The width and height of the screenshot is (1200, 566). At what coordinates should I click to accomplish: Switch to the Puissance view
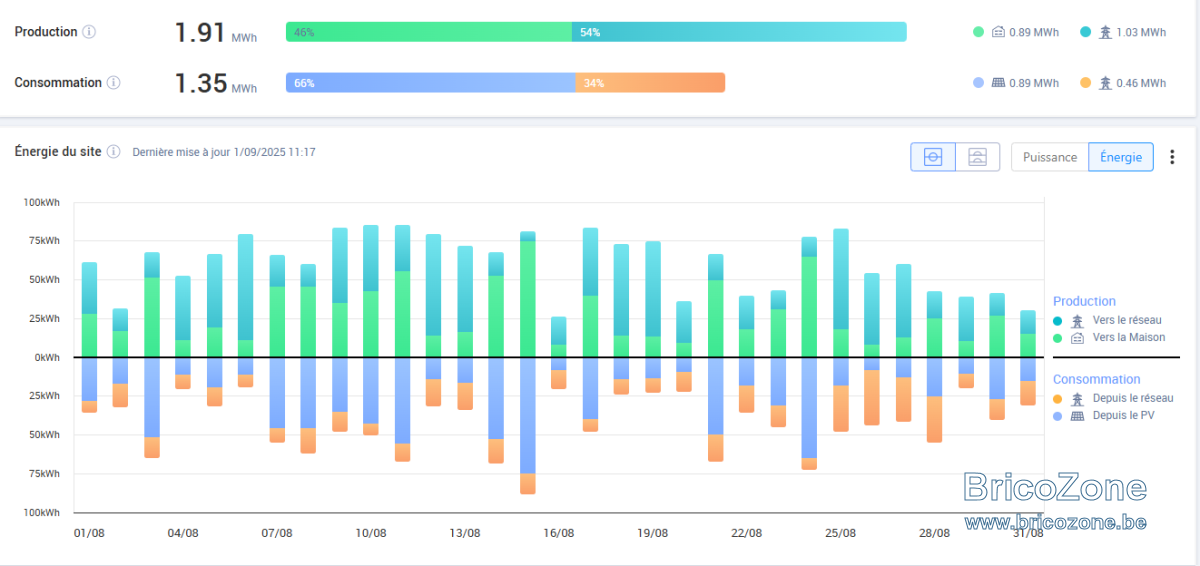click(1050, 157)
